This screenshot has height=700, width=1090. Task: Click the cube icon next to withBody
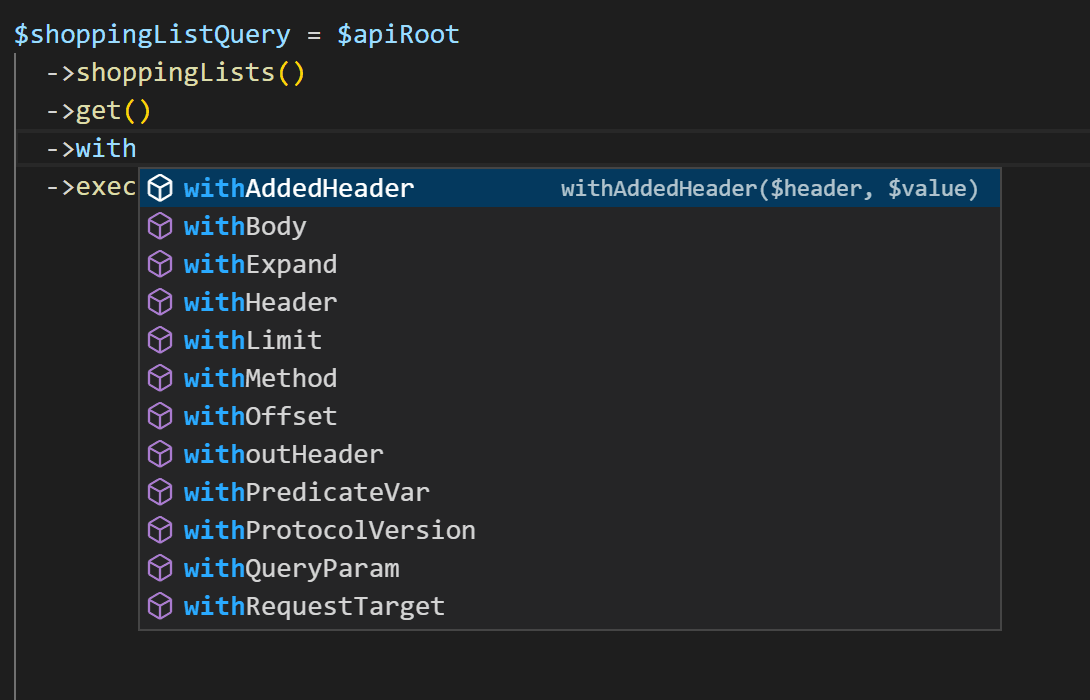pyautogui.click(x=160, y=226)
